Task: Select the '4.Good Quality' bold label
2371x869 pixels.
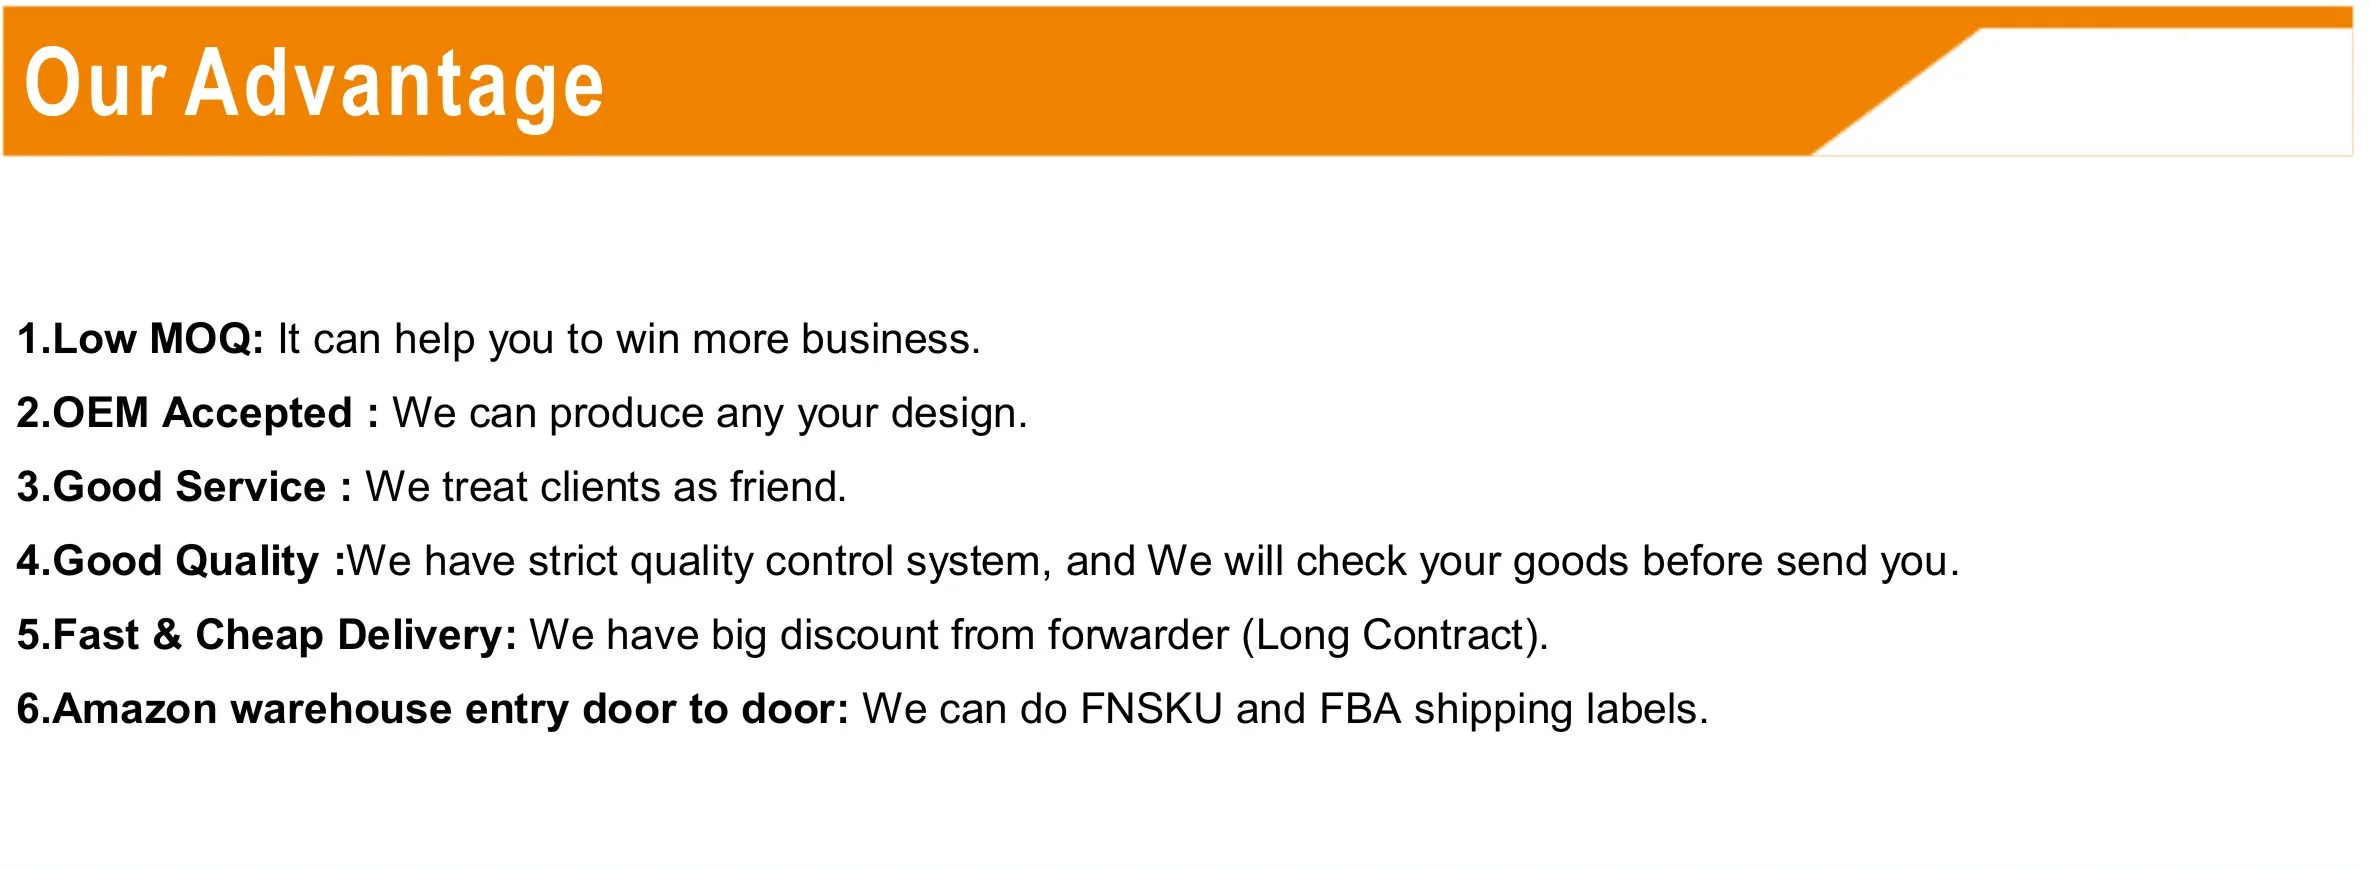Action: (x=168, y=561)
